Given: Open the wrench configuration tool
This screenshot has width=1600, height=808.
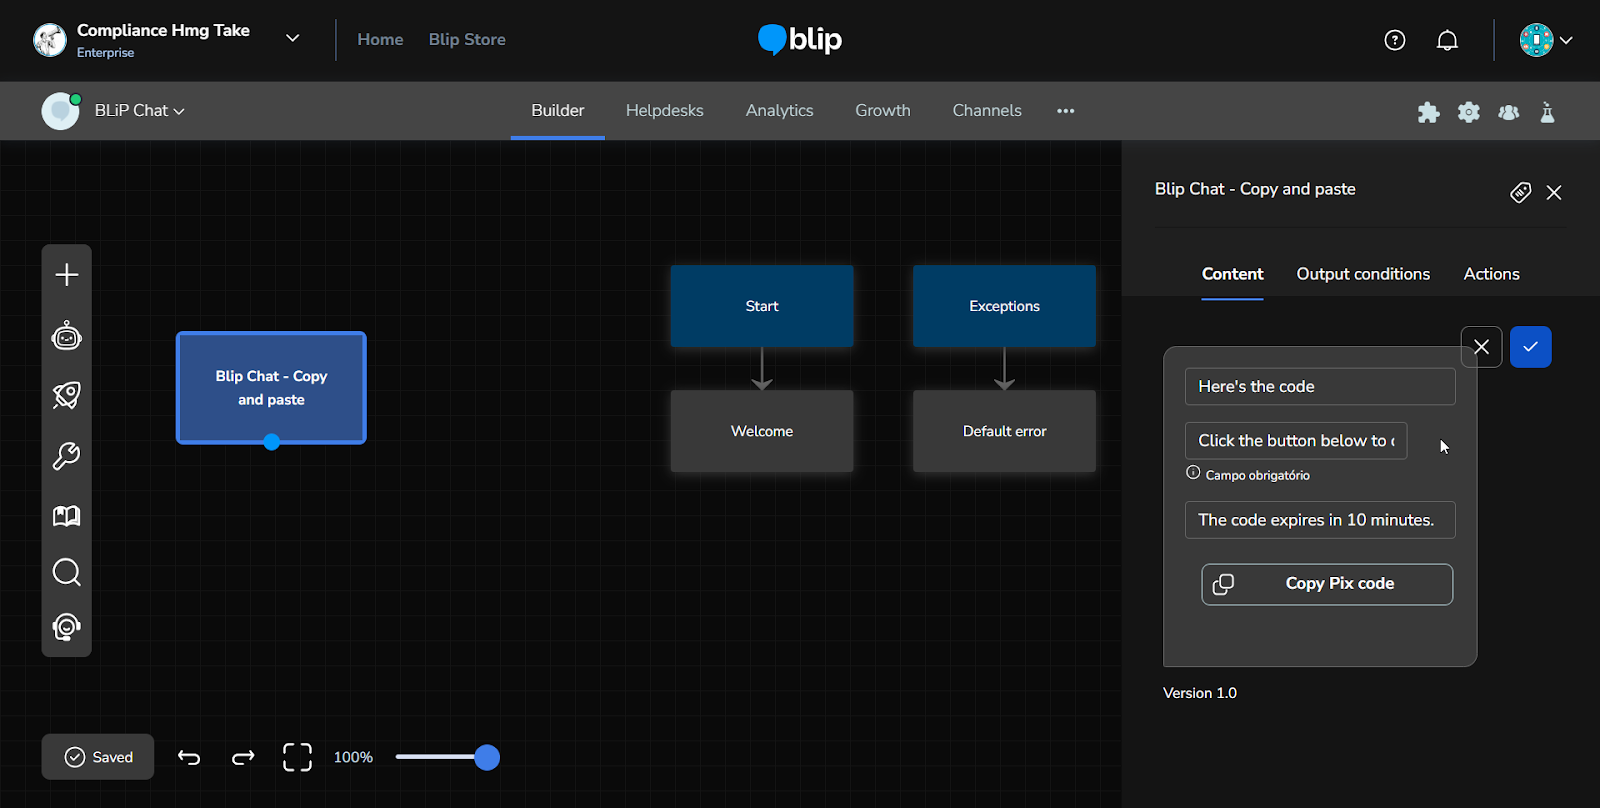Looking at the screenshot, I should pos(67,456).
